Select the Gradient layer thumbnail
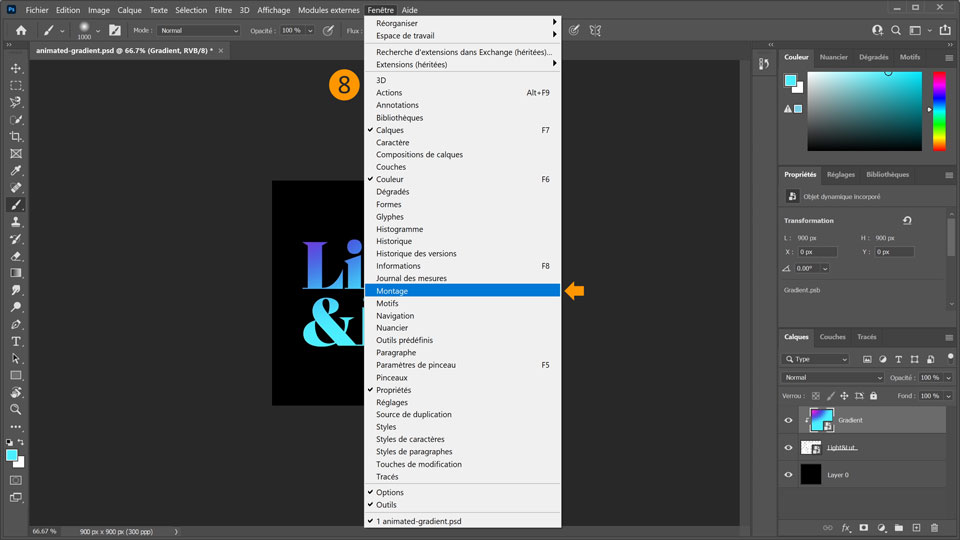The height and width of the screenshot is (540, 960). (x=821, y=420)
